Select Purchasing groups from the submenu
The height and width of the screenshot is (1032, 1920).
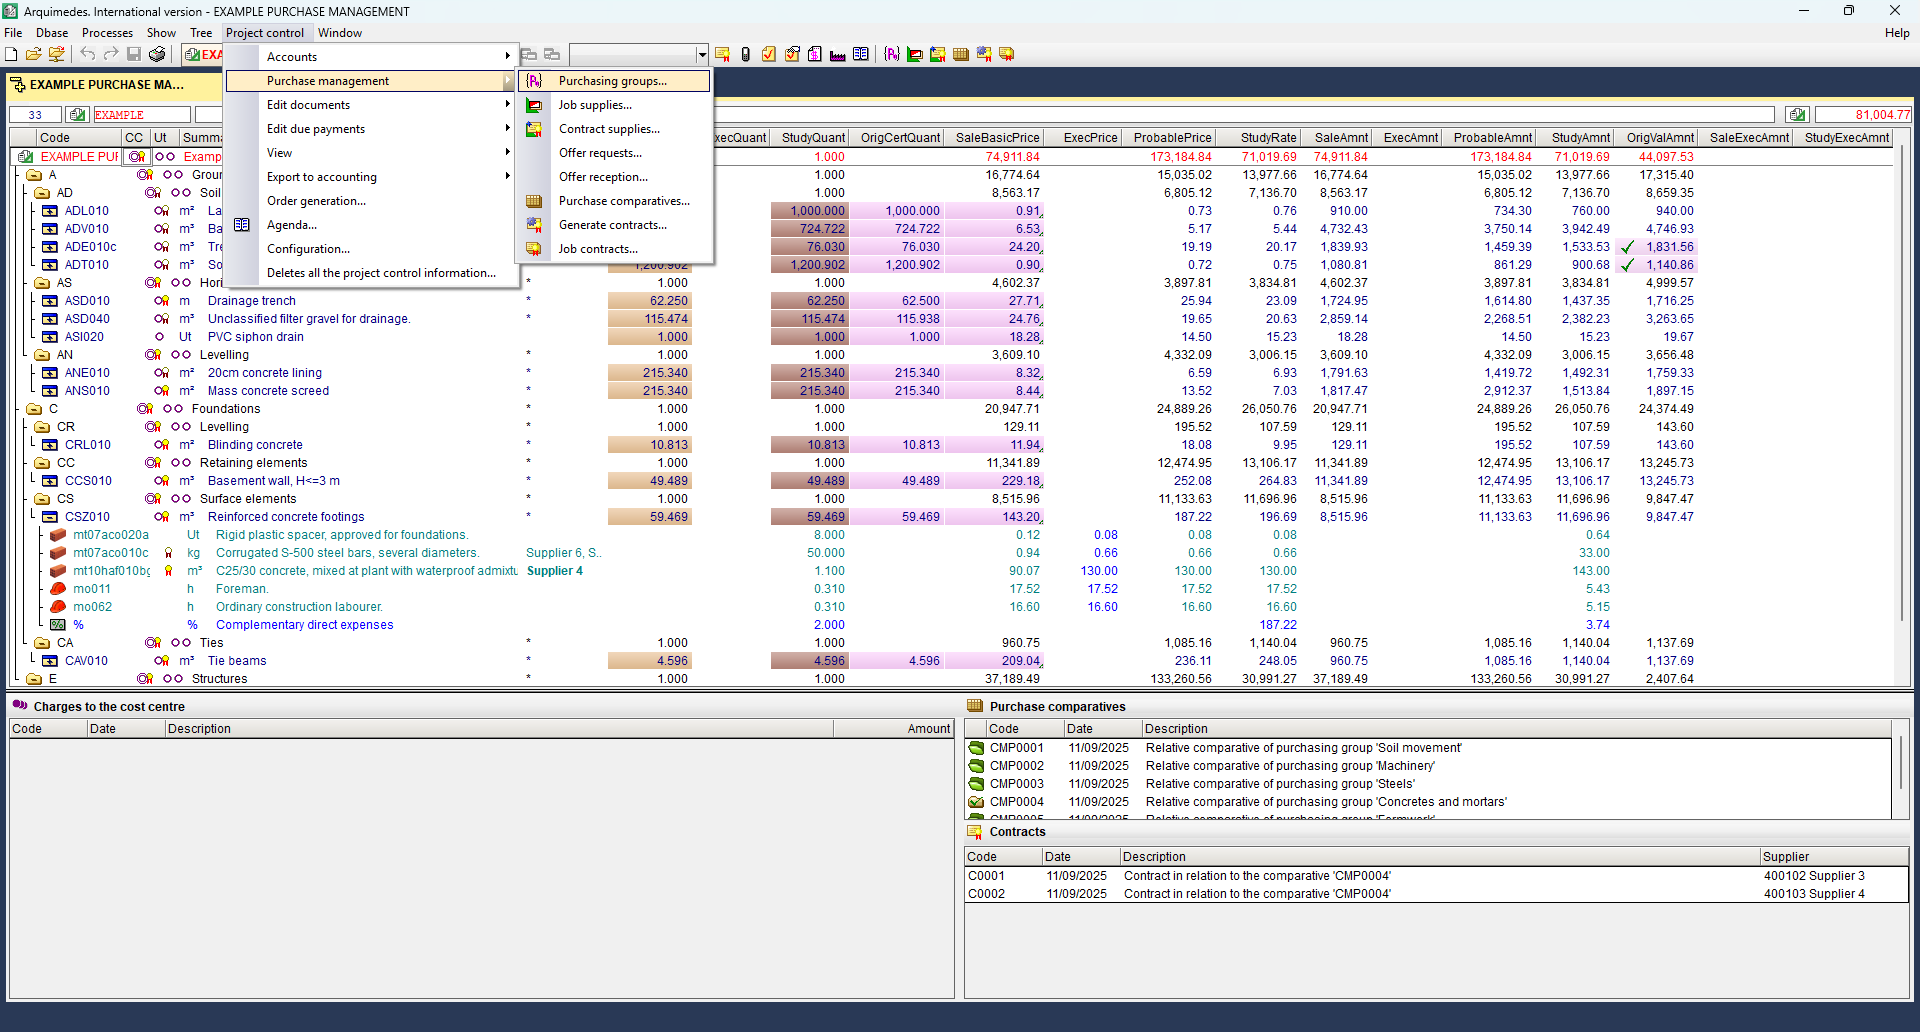612,81
